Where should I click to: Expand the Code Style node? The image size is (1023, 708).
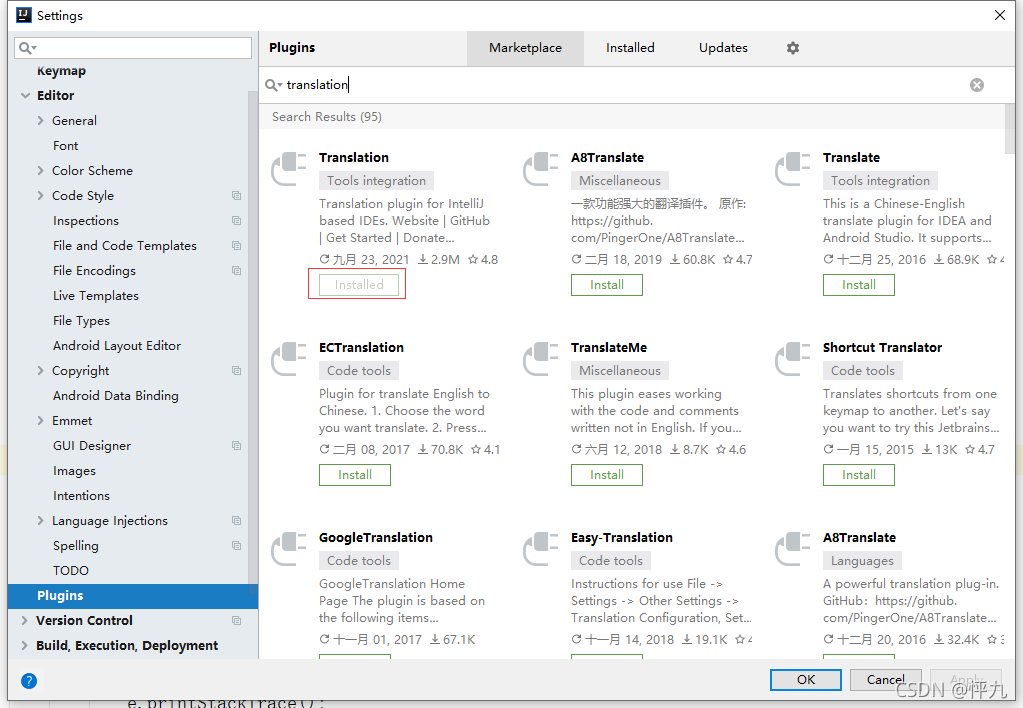(x=40, y=196)
